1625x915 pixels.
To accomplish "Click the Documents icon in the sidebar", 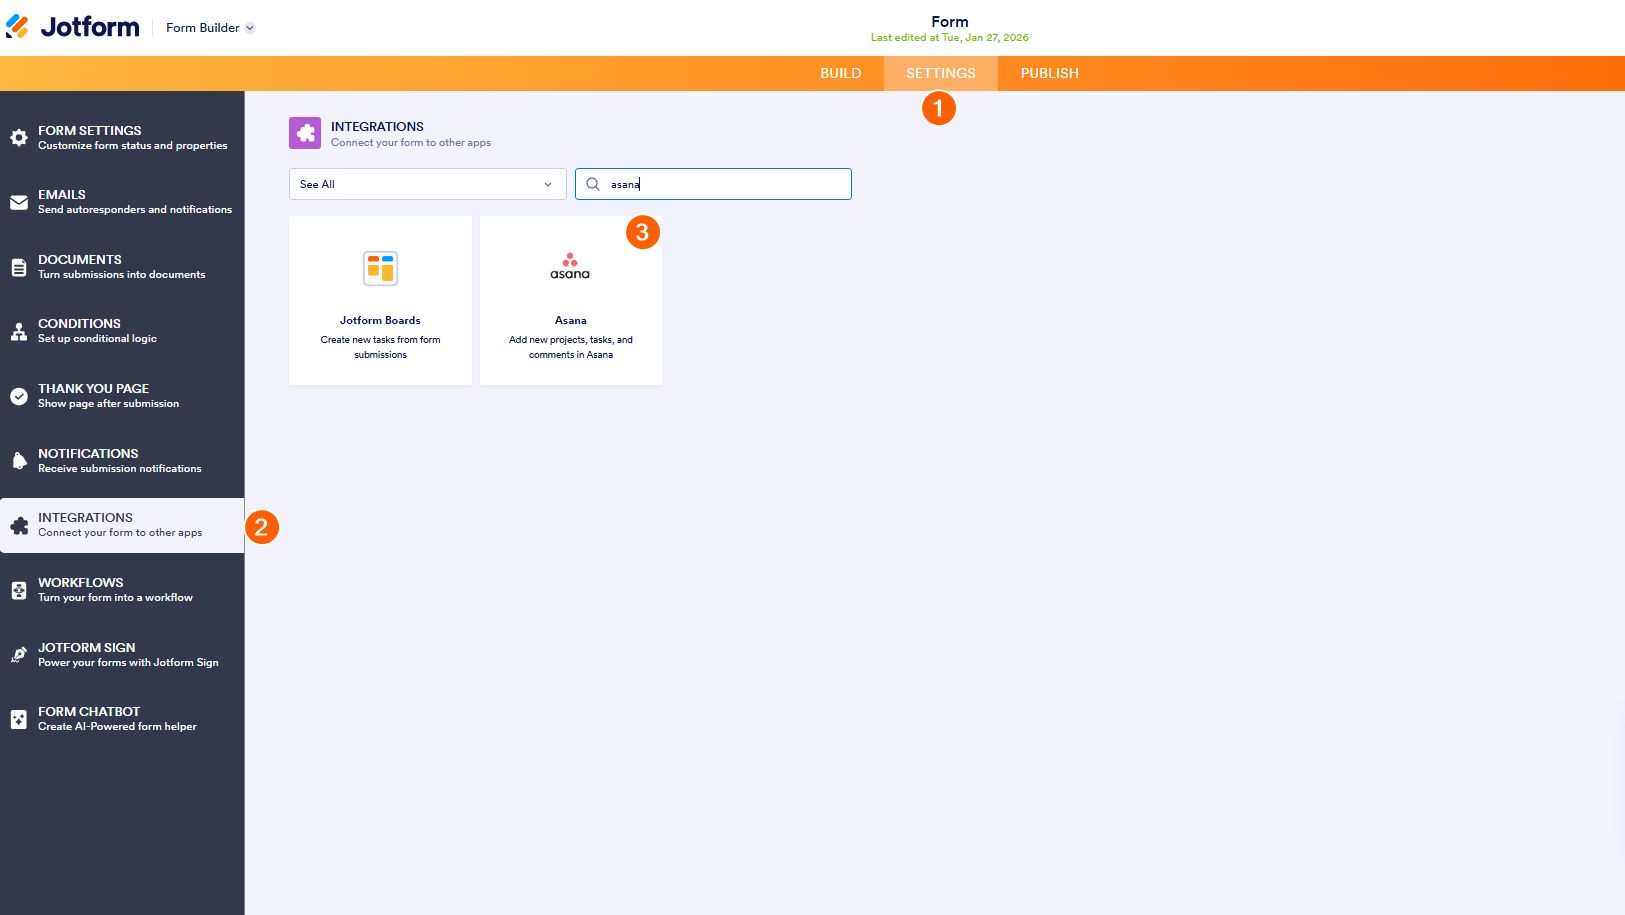I will click(x=19, y=267).
